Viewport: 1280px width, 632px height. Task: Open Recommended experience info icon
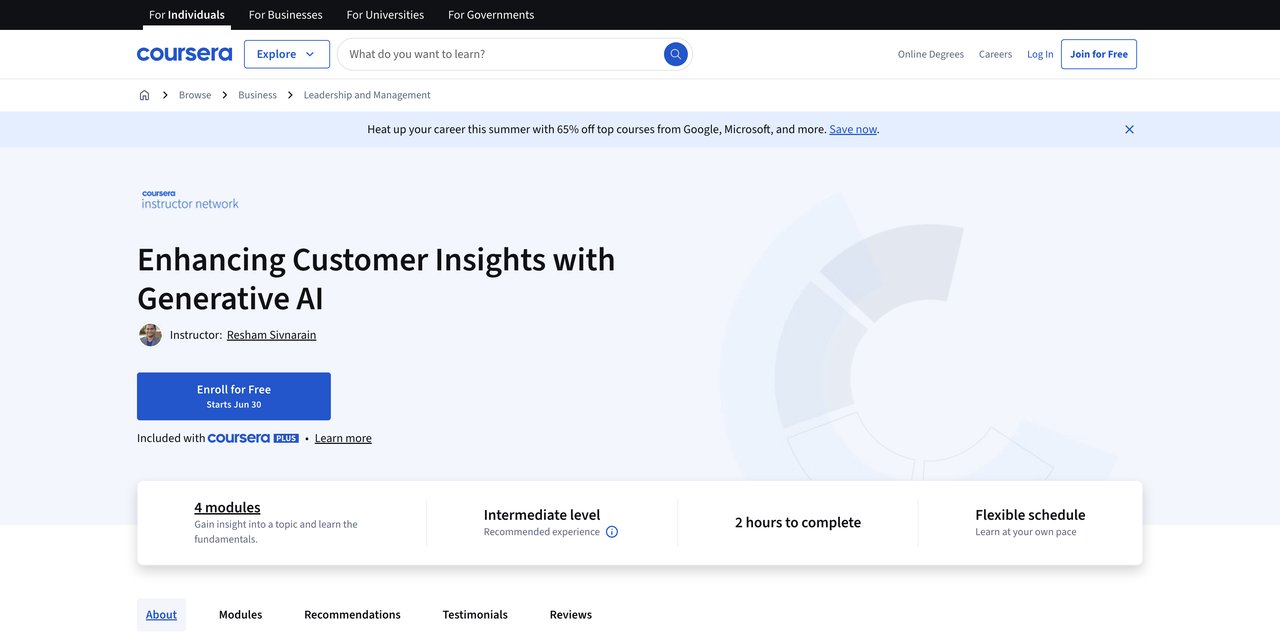tap(612, 532)
